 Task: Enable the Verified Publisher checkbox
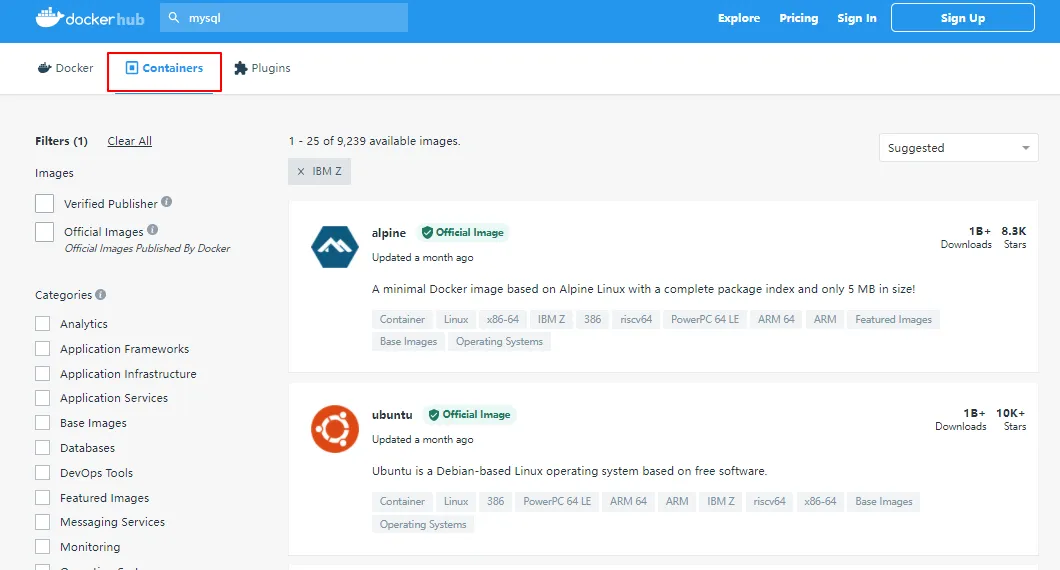click(45, 204)
